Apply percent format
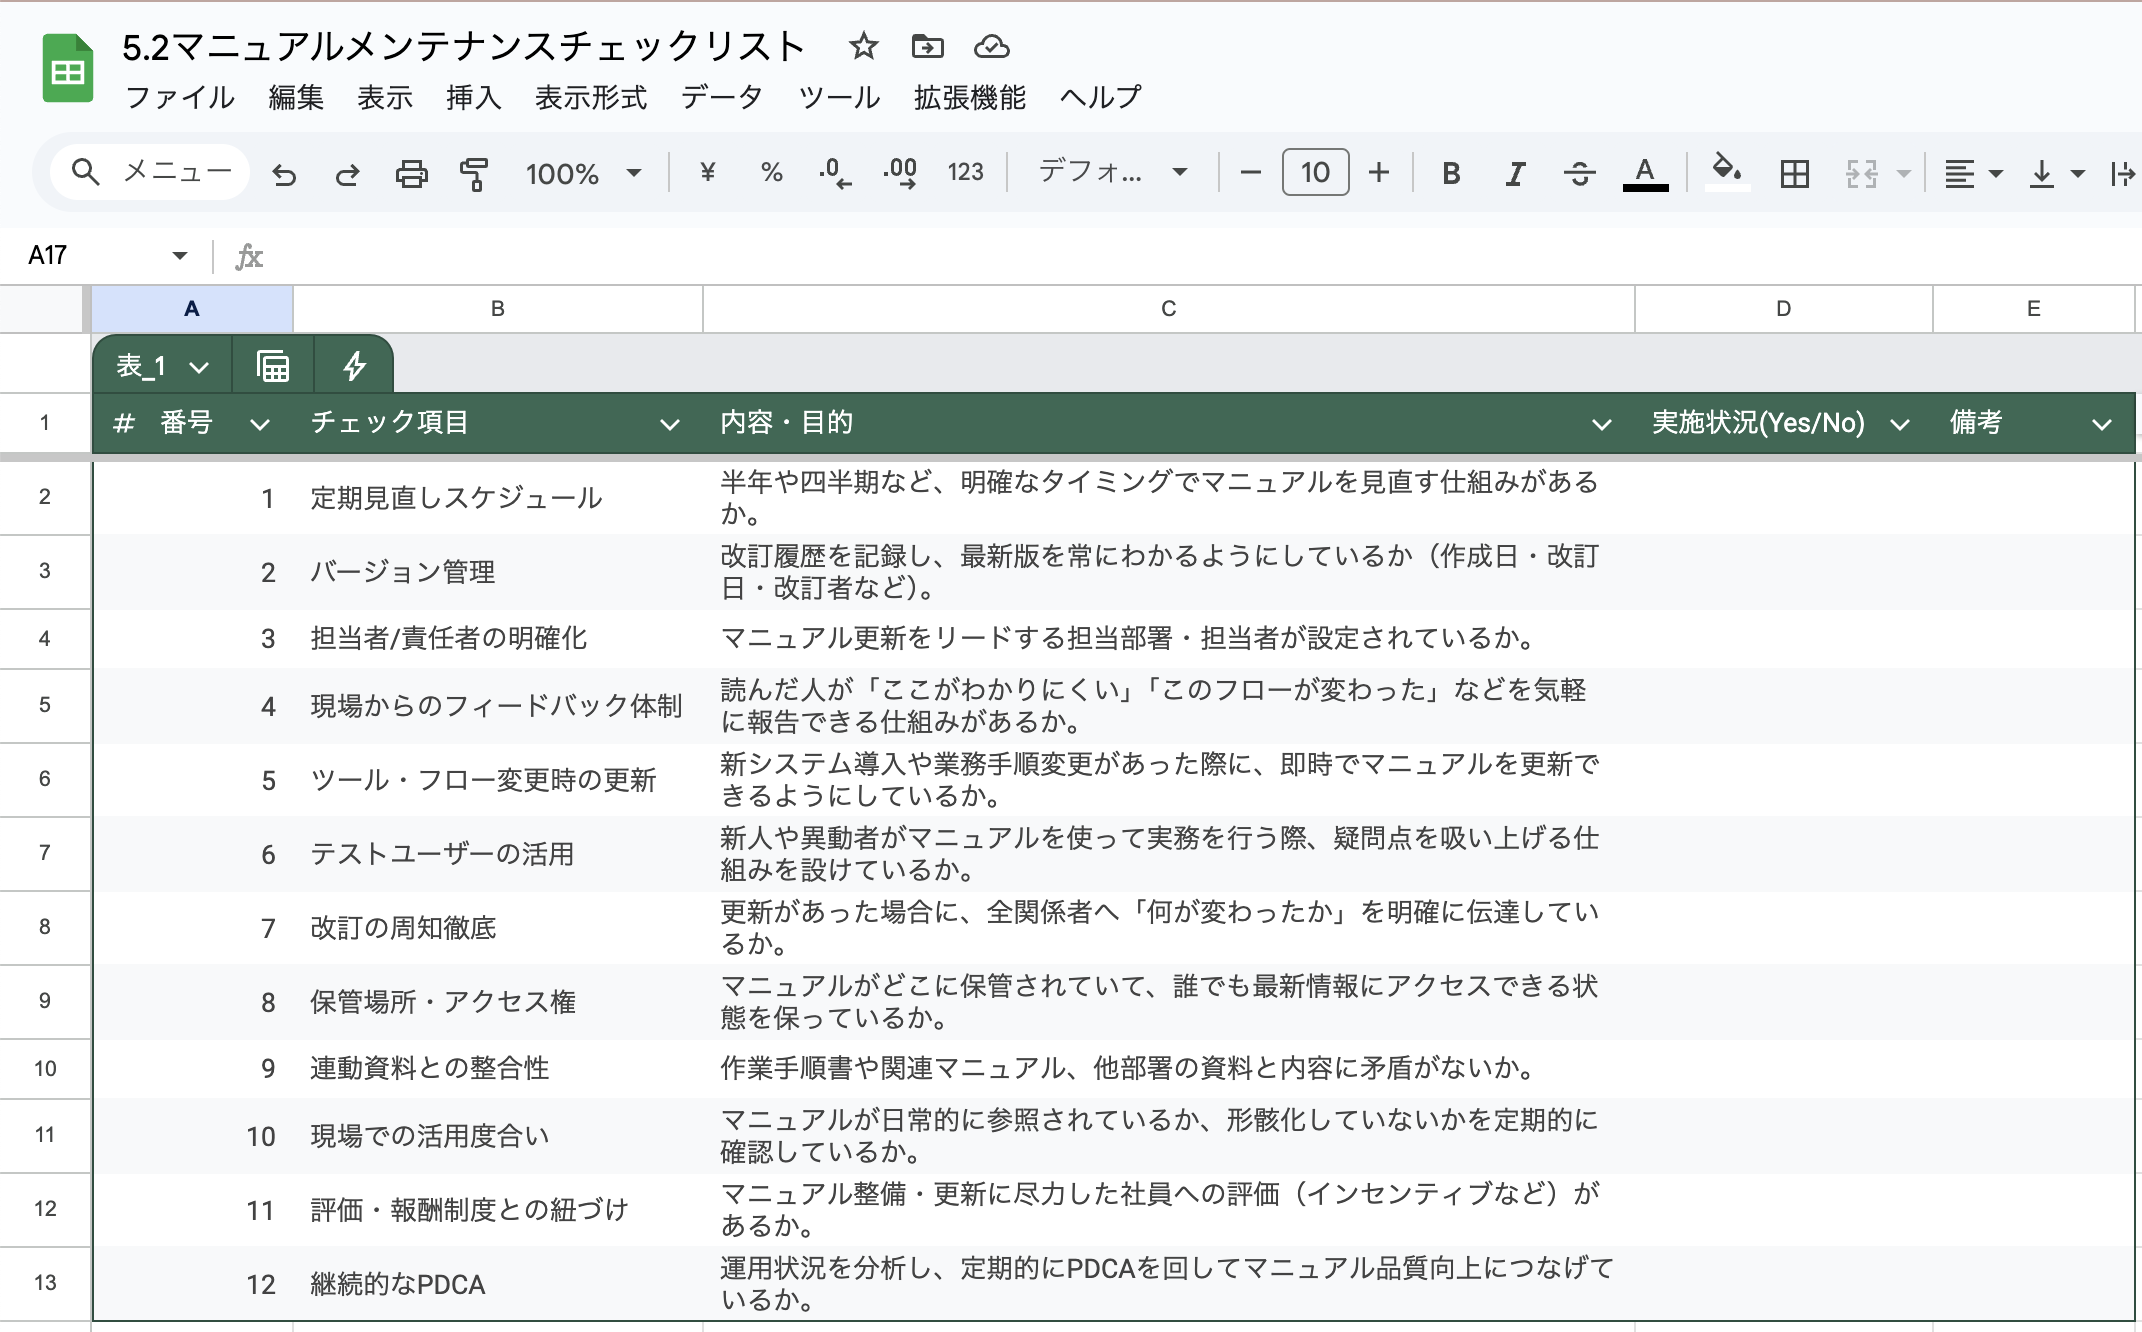 (770, 172)
